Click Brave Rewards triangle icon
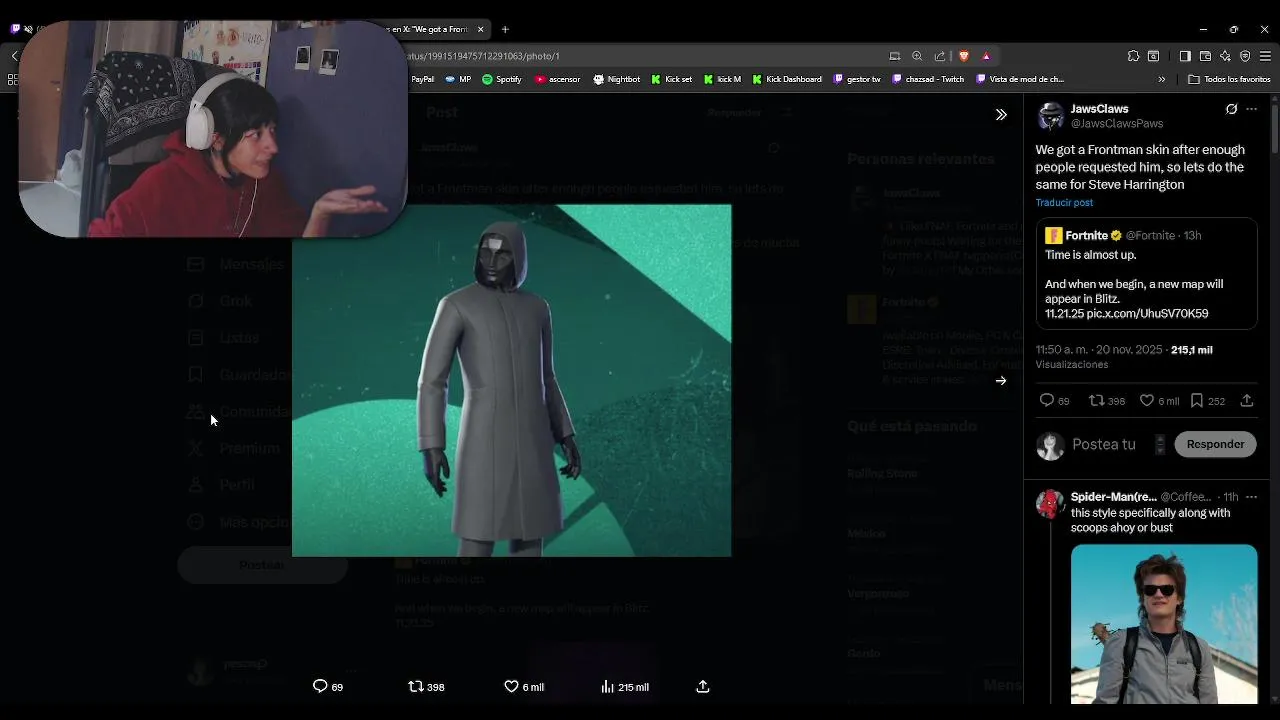This screenshot has width=1280, height=720. tap(986, 56)
